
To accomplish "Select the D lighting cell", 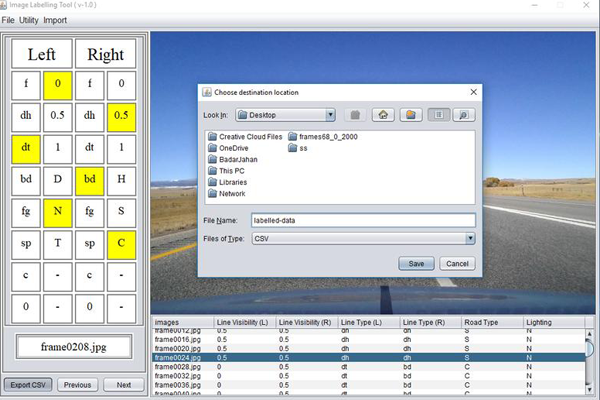I will click(x=57, y=181).
